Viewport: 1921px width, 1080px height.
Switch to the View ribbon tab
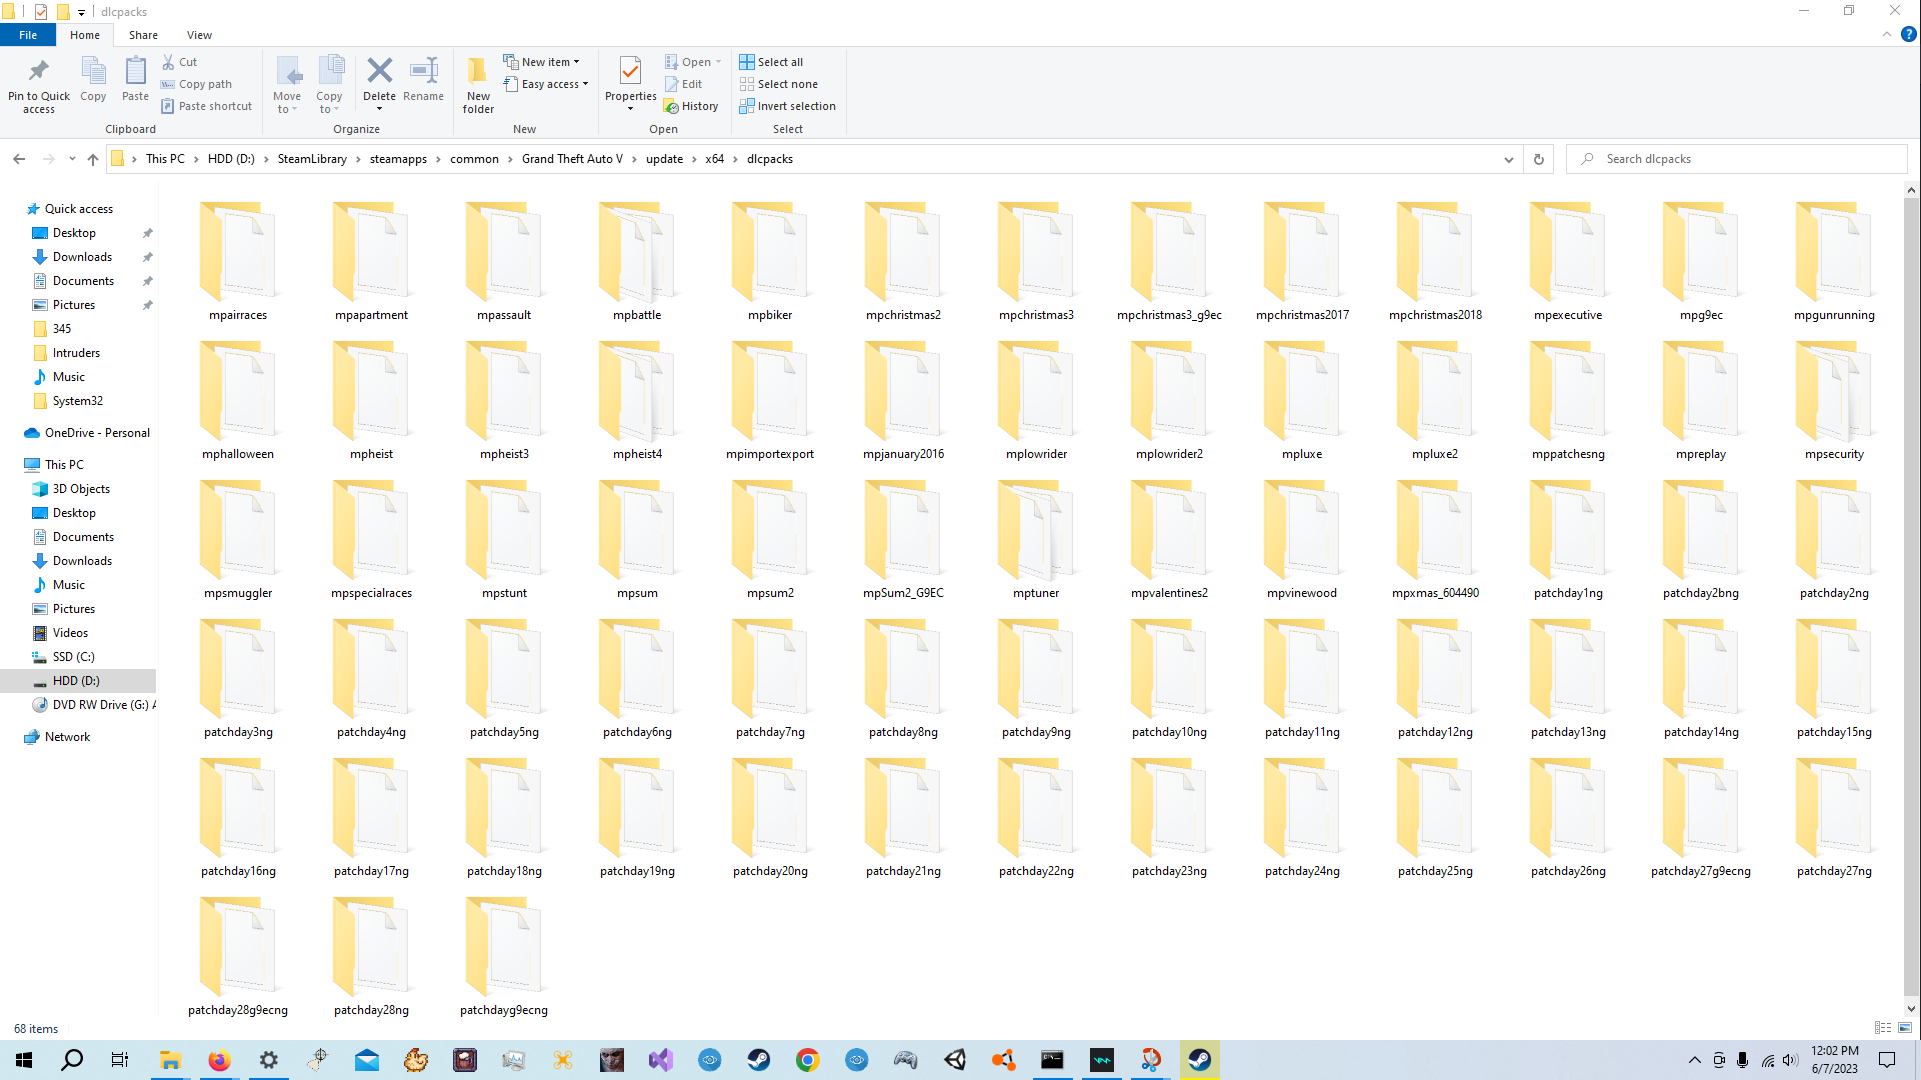[x=199, y=35]
